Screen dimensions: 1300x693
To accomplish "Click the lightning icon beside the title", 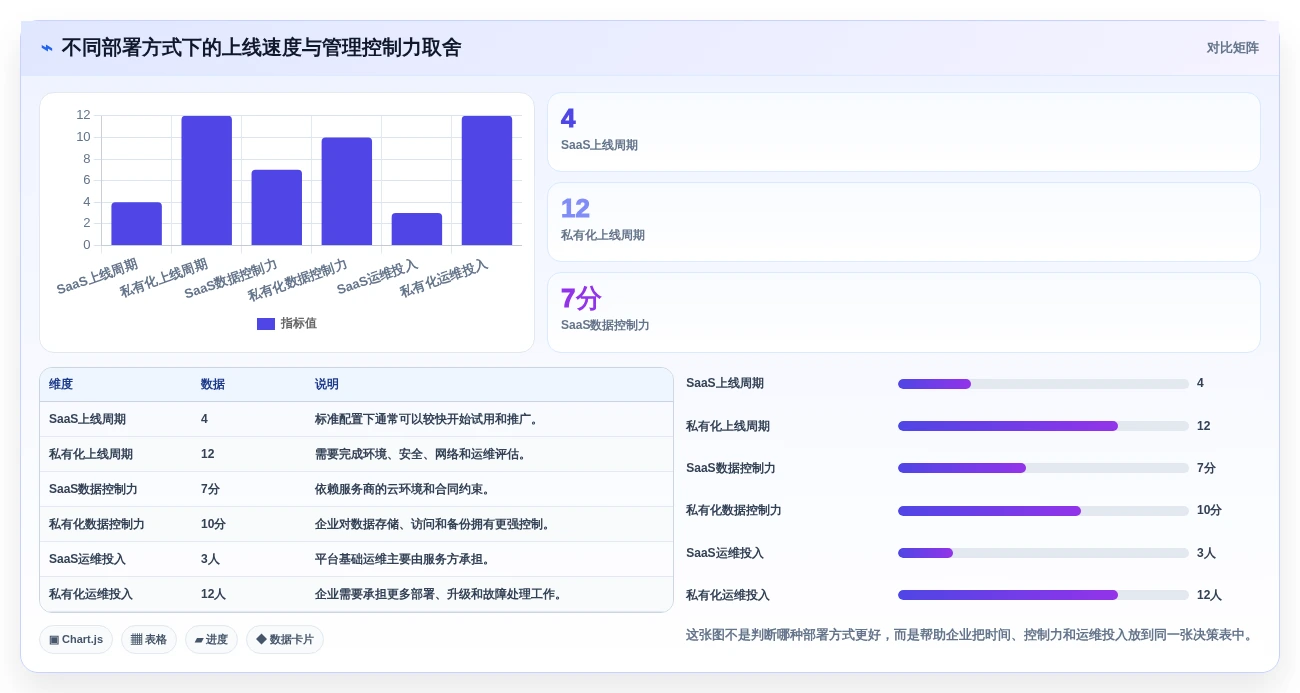I will pyautogui.click(x=47, y=48).
